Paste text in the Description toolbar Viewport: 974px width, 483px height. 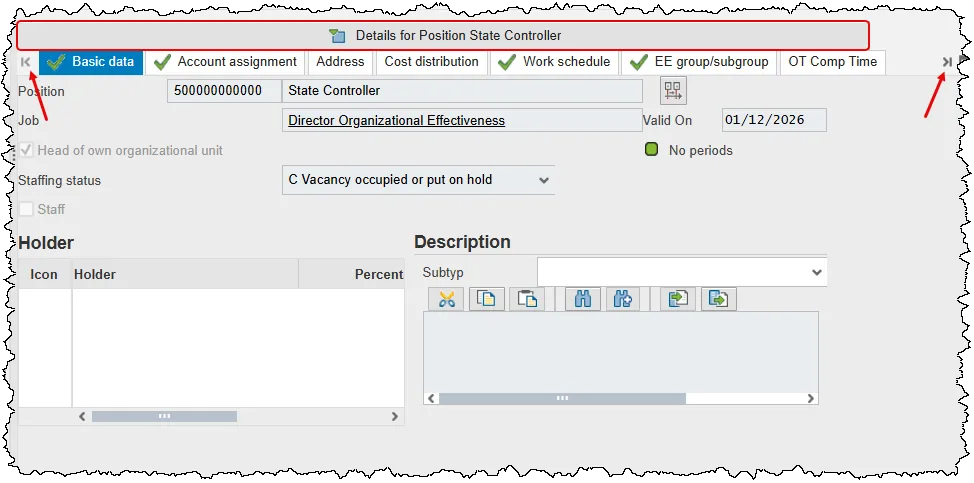[527, 299]
